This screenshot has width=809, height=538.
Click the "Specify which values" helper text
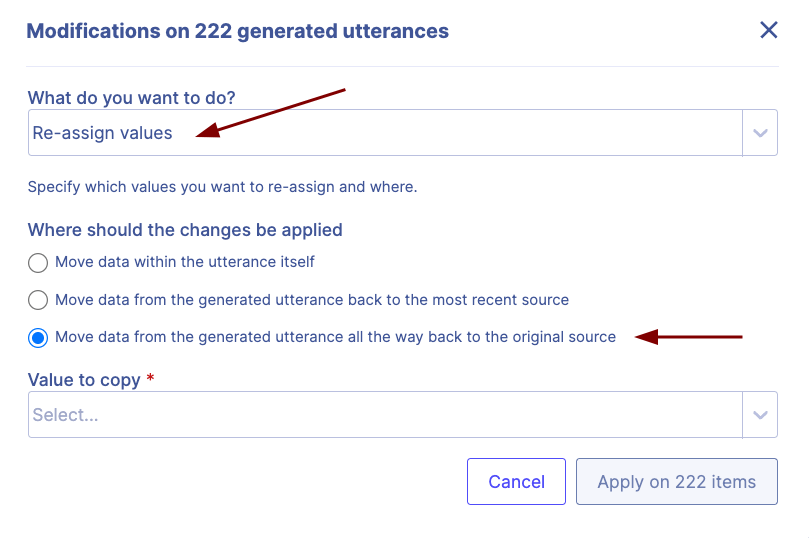click(x=222, y=187)
